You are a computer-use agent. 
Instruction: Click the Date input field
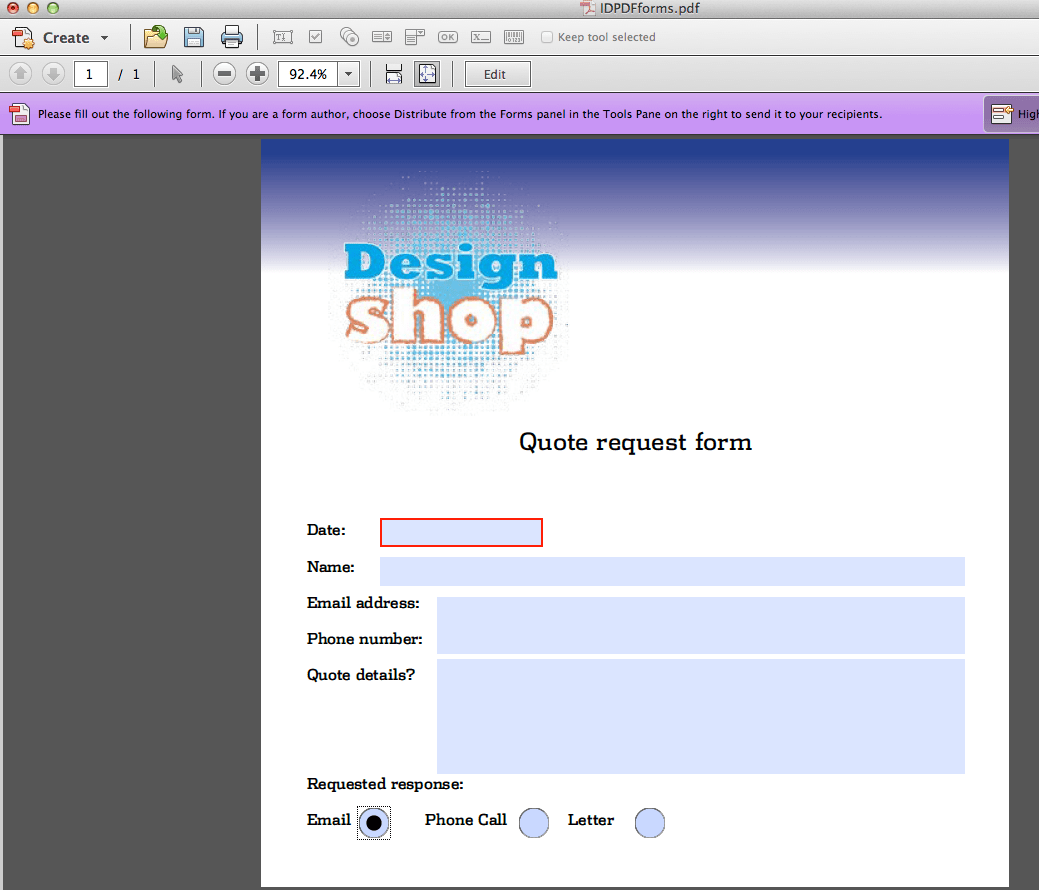pos(461,532)
